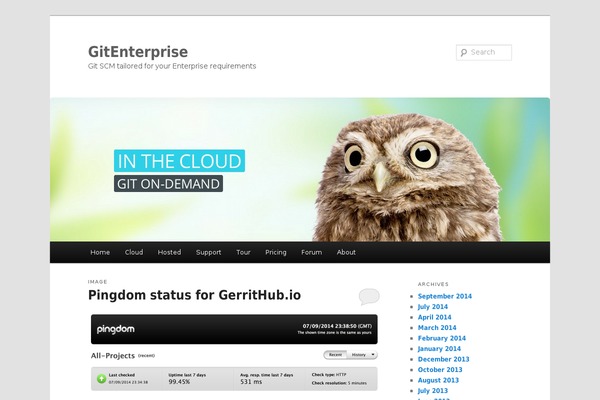Viewport: 600px width, 400px height.
Task: Open the Support menu item
Action: point(209,252)
